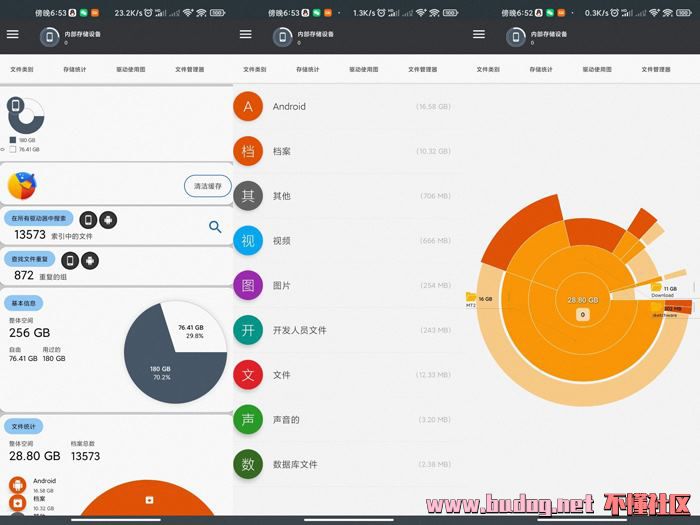Tap 13573 indexed files count in search card
This screenshot has width=700, height=525.
(30, 235)
